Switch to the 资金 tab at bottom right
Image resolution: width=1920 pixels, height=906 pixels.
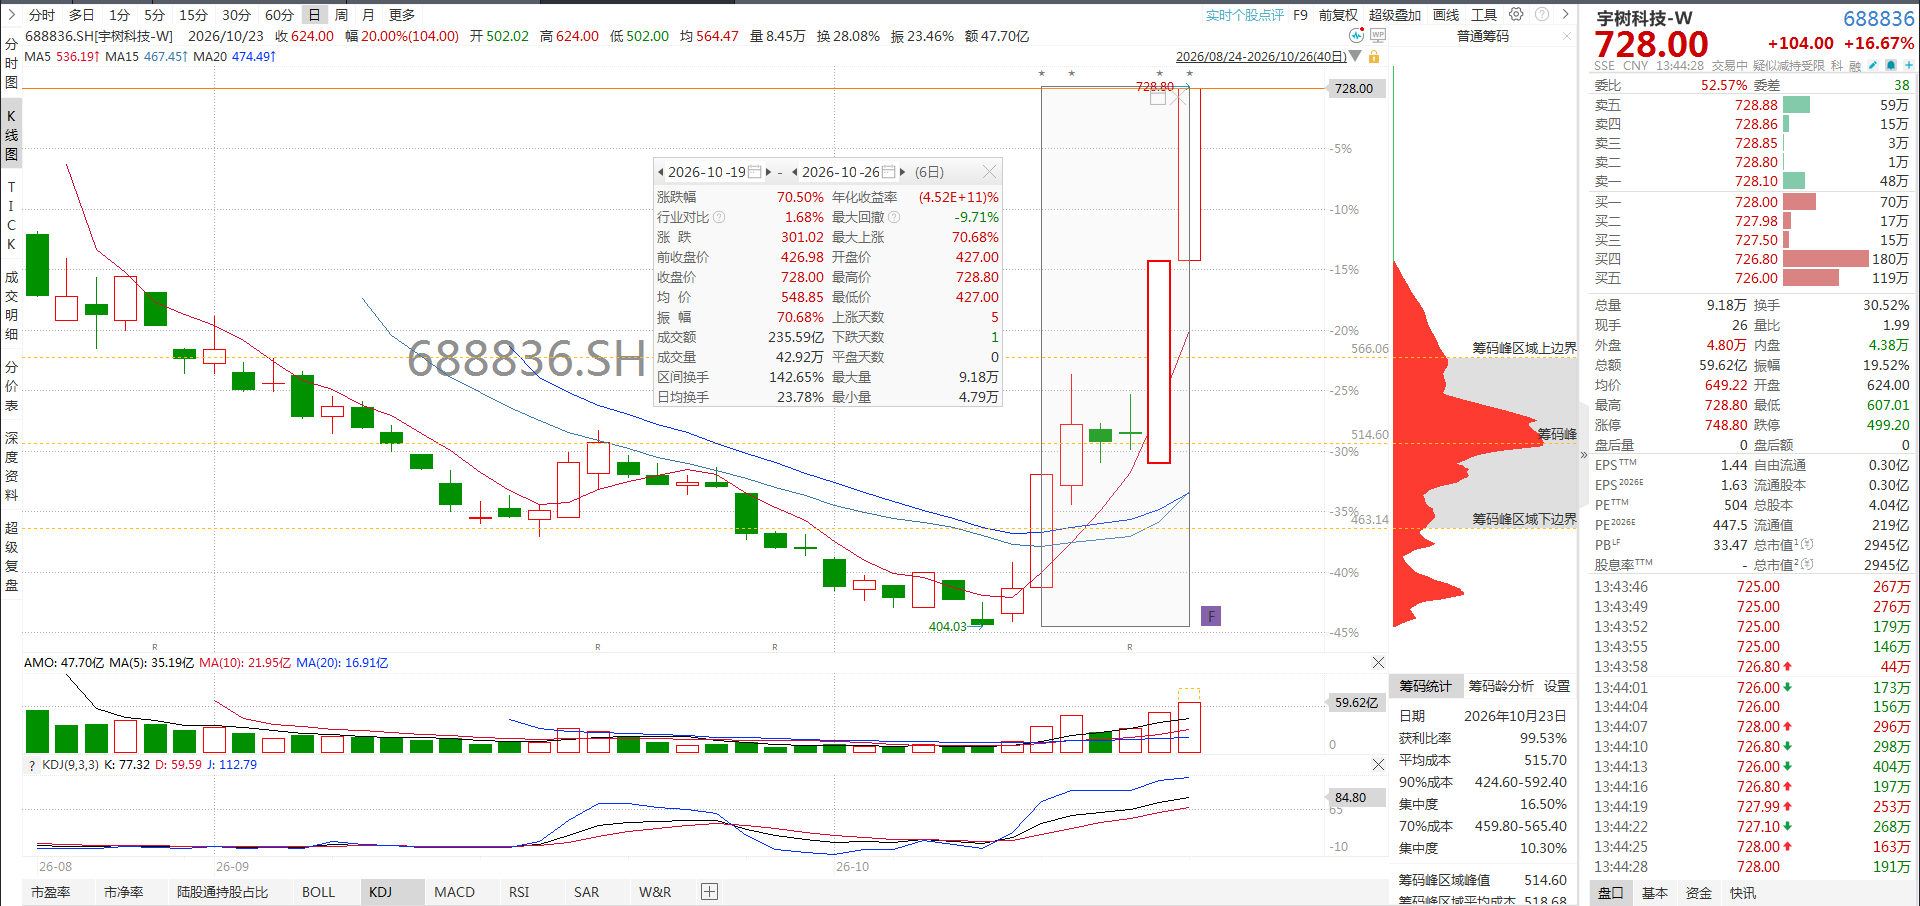[x=1699, y=893]
